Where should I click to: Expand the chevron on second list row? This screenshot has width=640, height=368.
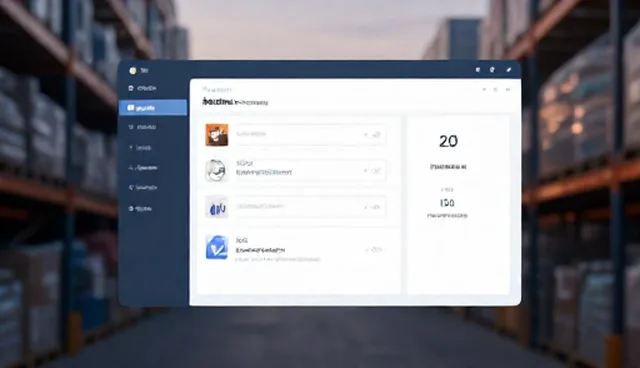(x=366, y=171)
